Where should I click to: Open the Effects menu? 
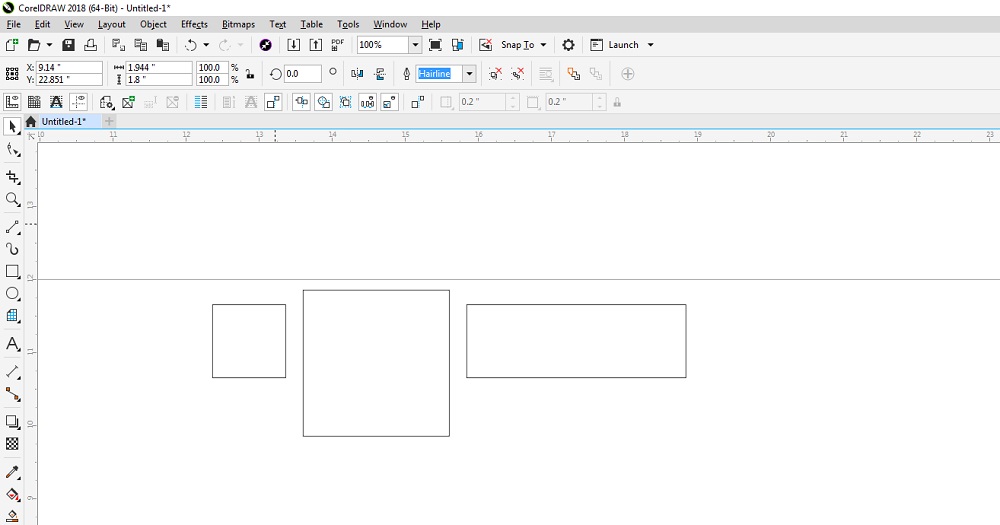tap(194, 24)
